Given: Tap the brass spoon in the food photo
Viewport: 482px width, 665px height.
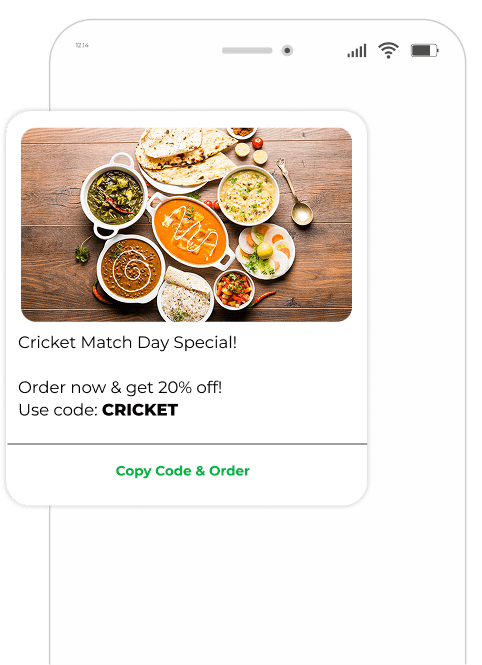Looking at the screenshot, I should 295,192.
